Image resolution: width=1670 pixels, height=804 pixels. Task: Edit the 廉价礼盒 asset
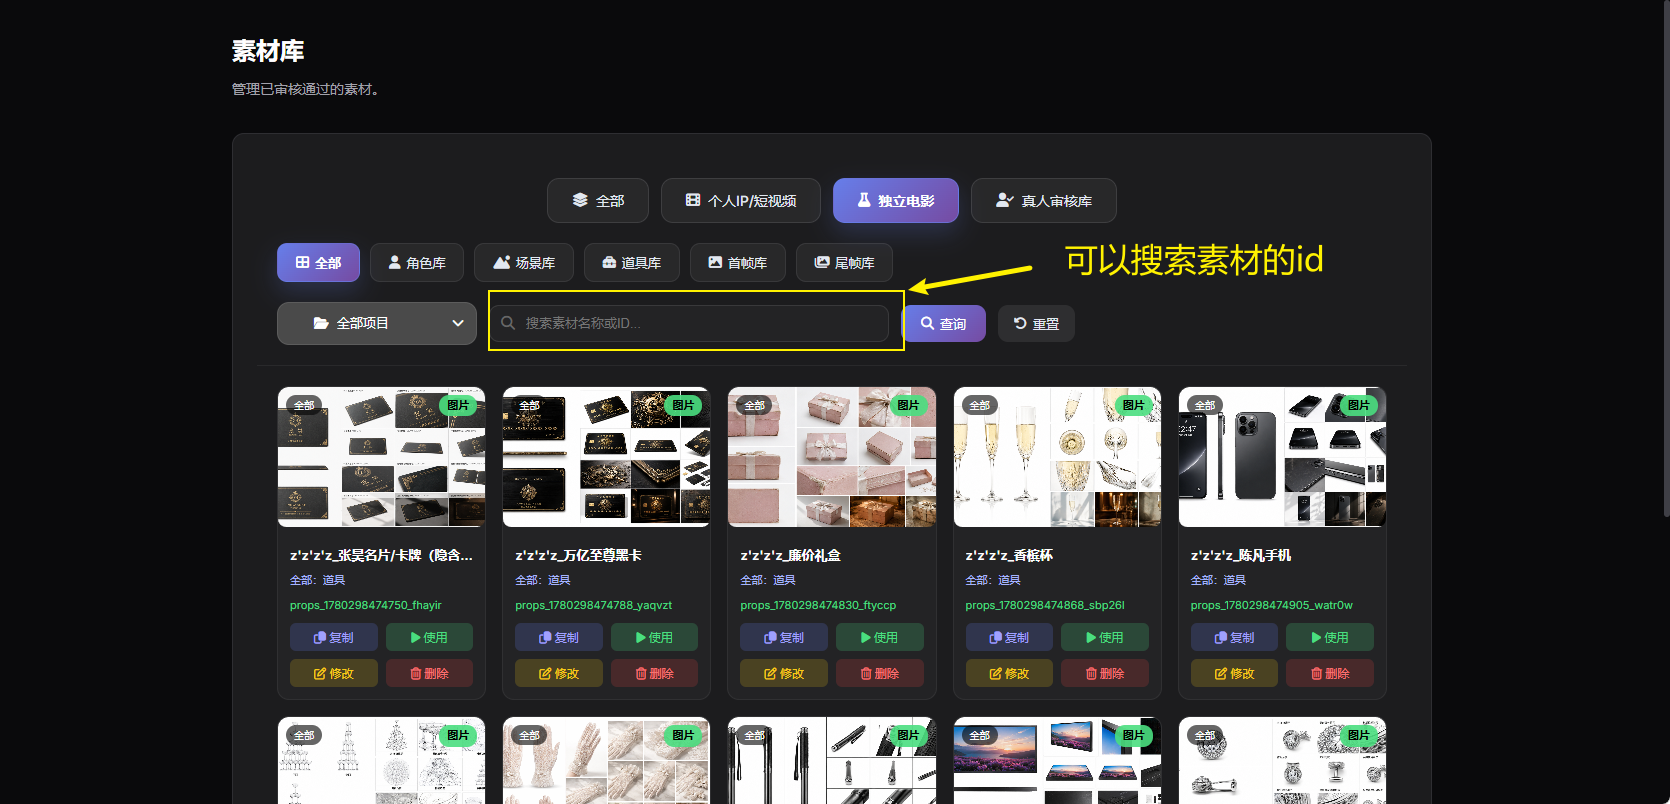(784, 673)
